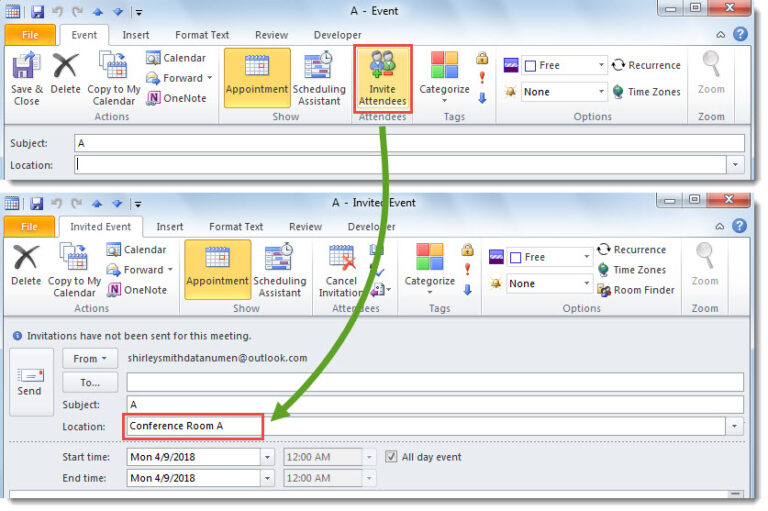Click Previous Item arrow in Invited Event toolbar
This screenshot has height=511, width=768.
96,203
